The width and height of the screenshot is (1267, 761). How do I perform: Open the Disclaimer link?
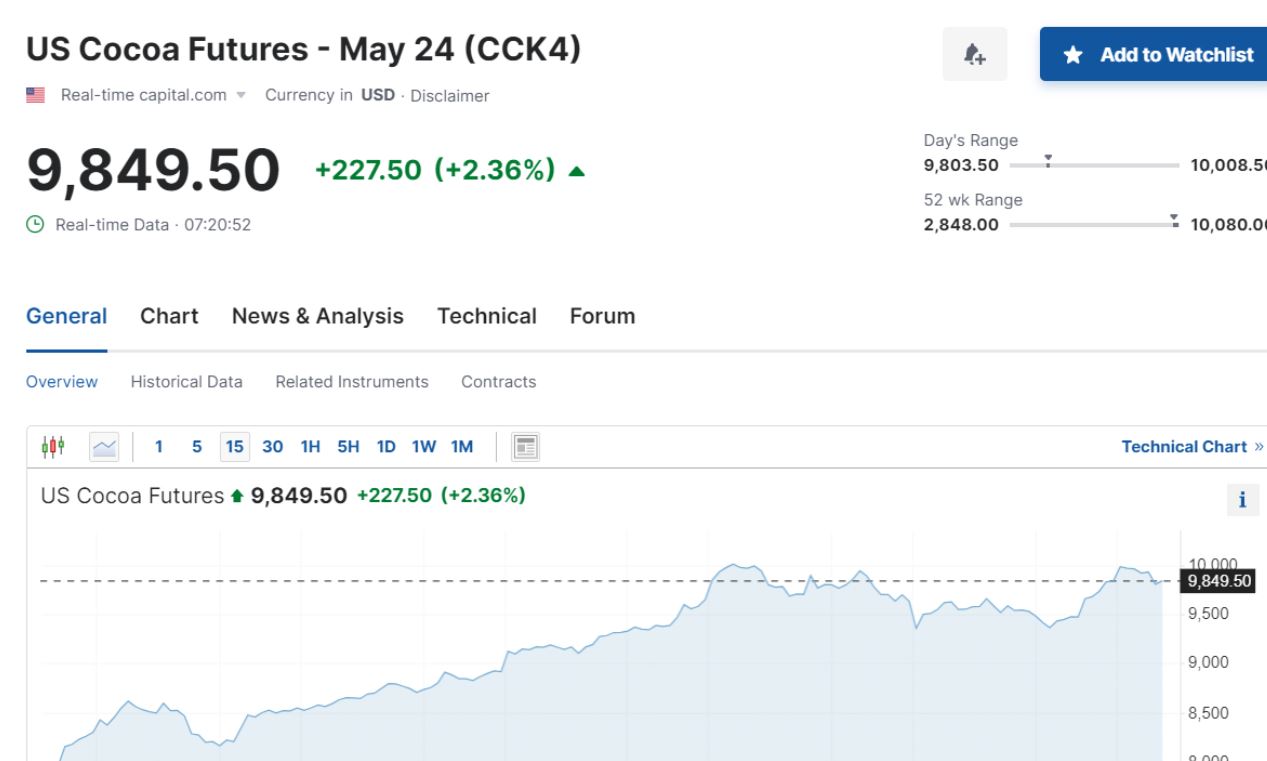click(450, 96)
